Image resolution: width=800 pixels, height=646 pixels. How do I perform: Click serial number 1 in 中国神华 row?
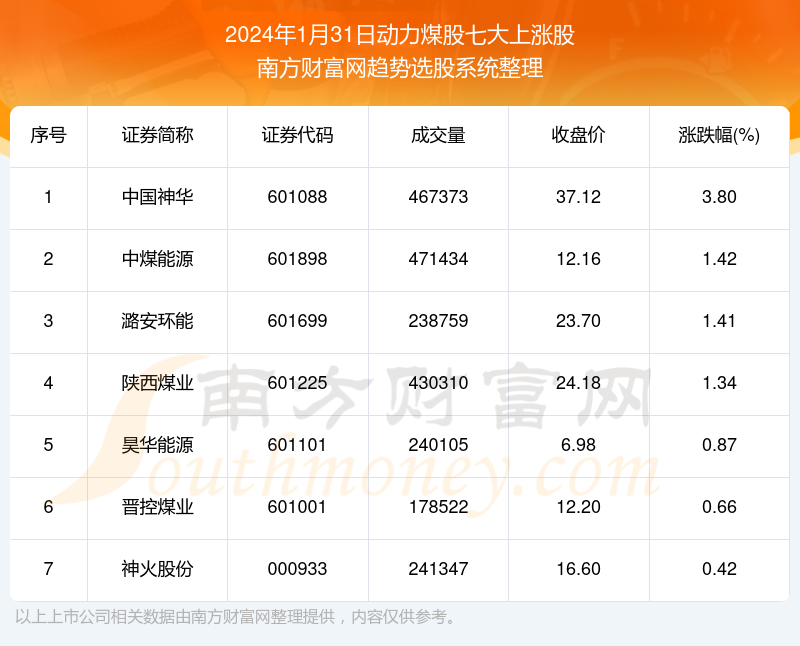point(48,197)
